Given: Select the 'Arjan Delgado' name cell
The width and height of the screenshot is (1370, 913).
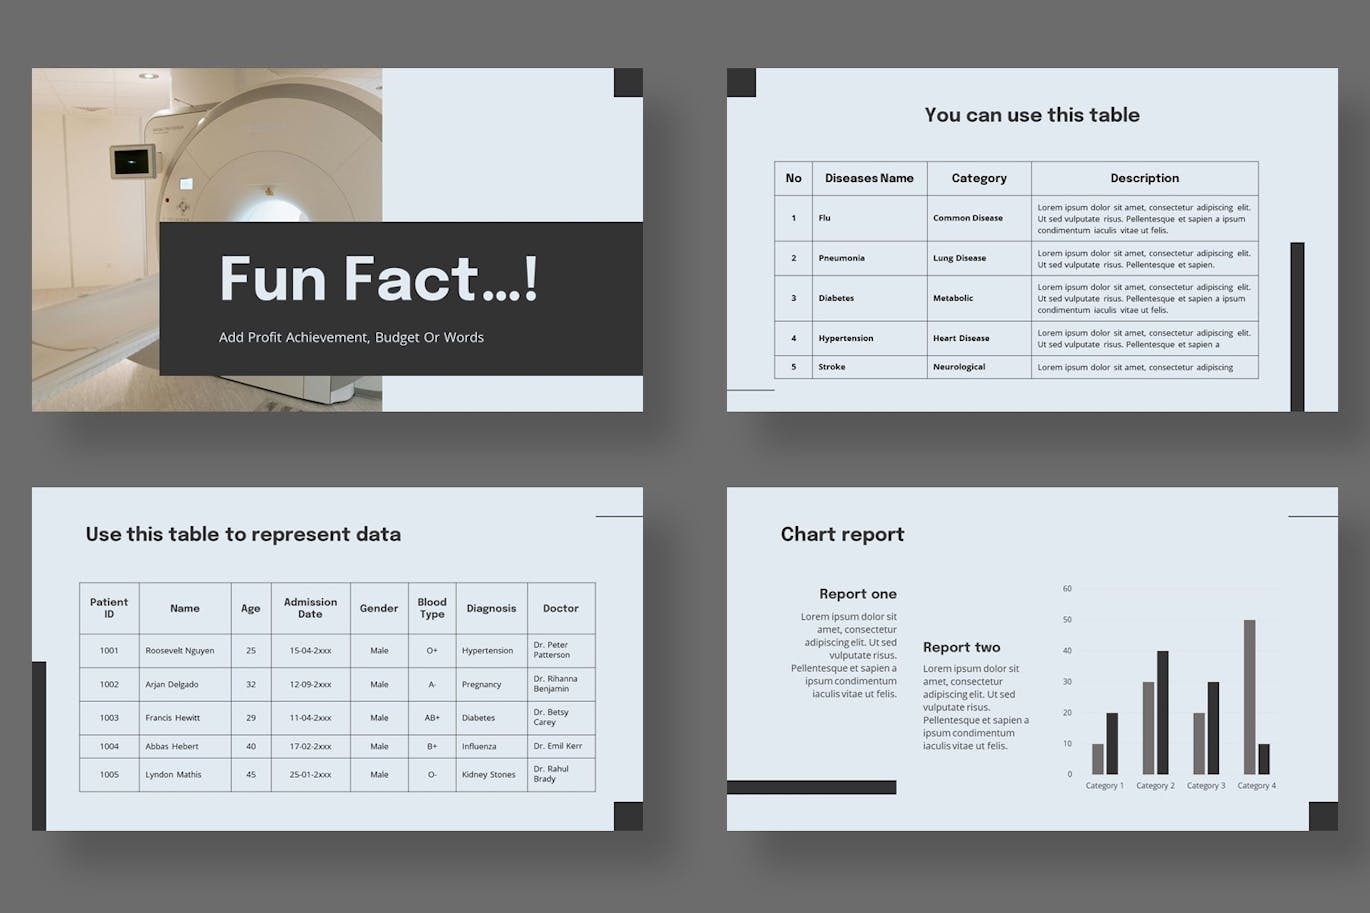Looking at the screenshot, I should click(185, 685).
